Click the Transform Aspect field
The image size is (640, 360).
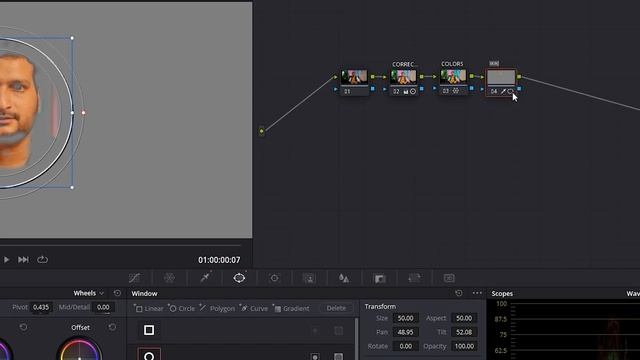[x=464, y=318]
